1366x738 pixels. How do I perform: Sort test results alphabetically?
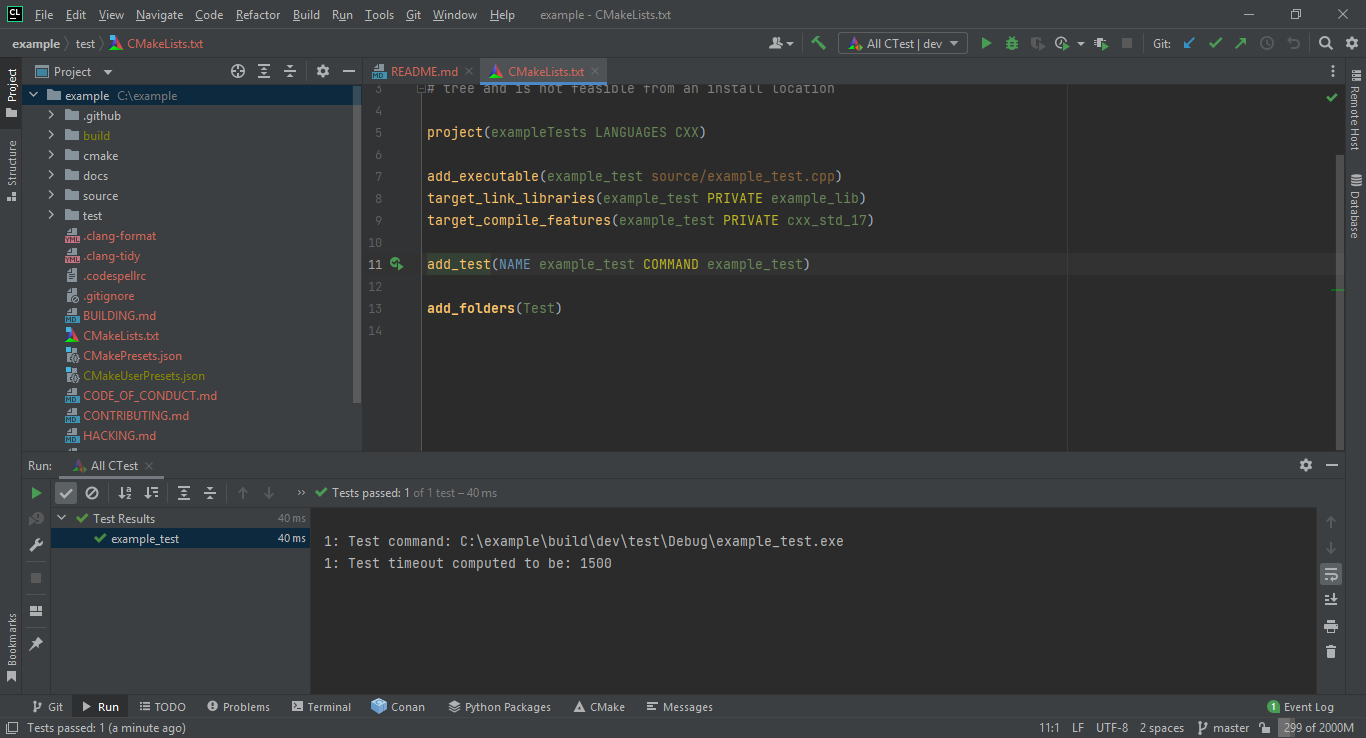[x=124, y=493]
